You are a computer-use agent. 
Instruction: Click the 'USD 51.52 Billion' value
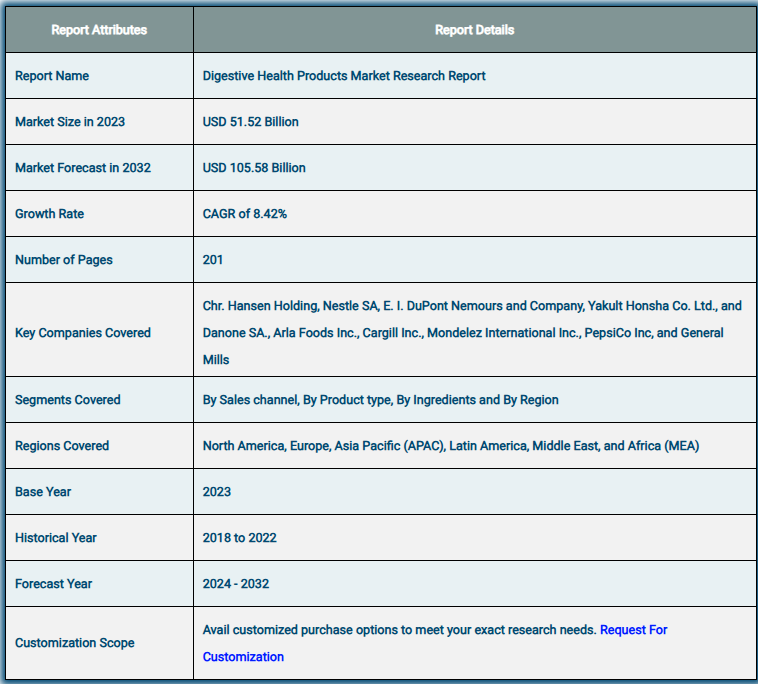pyautogui.click(x=250, y=122)
